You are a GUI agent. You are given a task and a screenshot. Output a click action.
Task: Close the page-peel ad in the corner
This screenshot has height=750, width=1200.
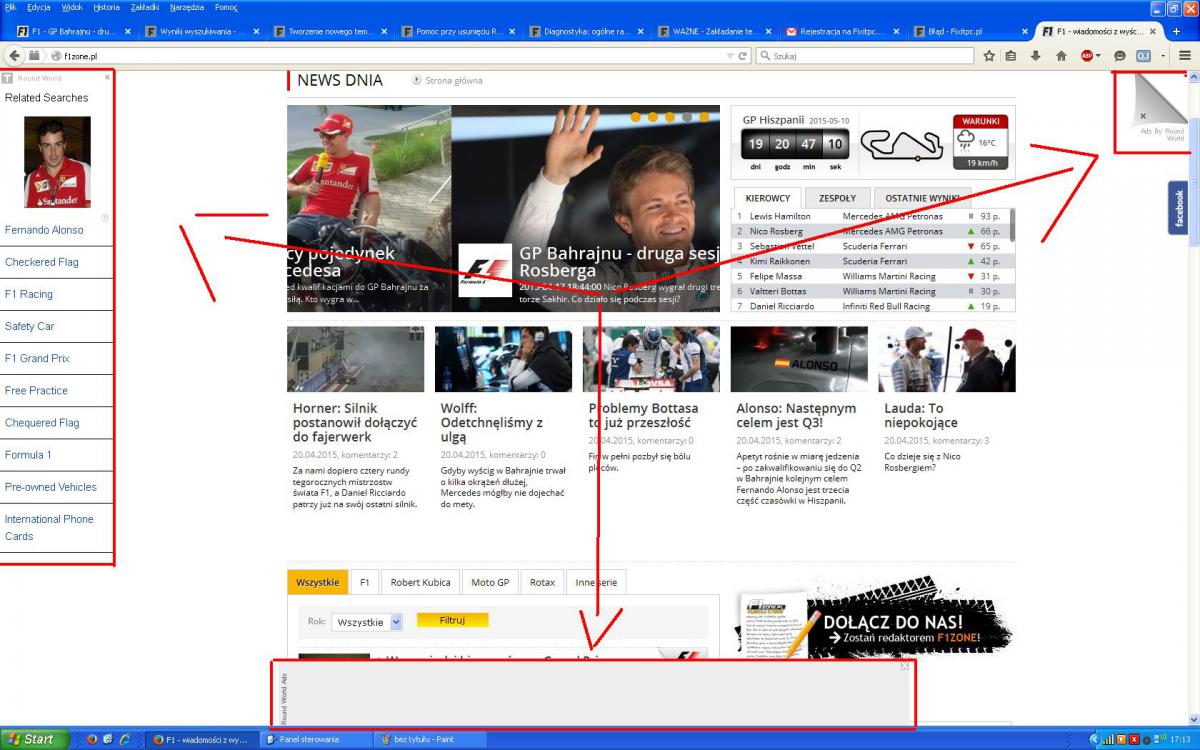[x=1143, y=115]
